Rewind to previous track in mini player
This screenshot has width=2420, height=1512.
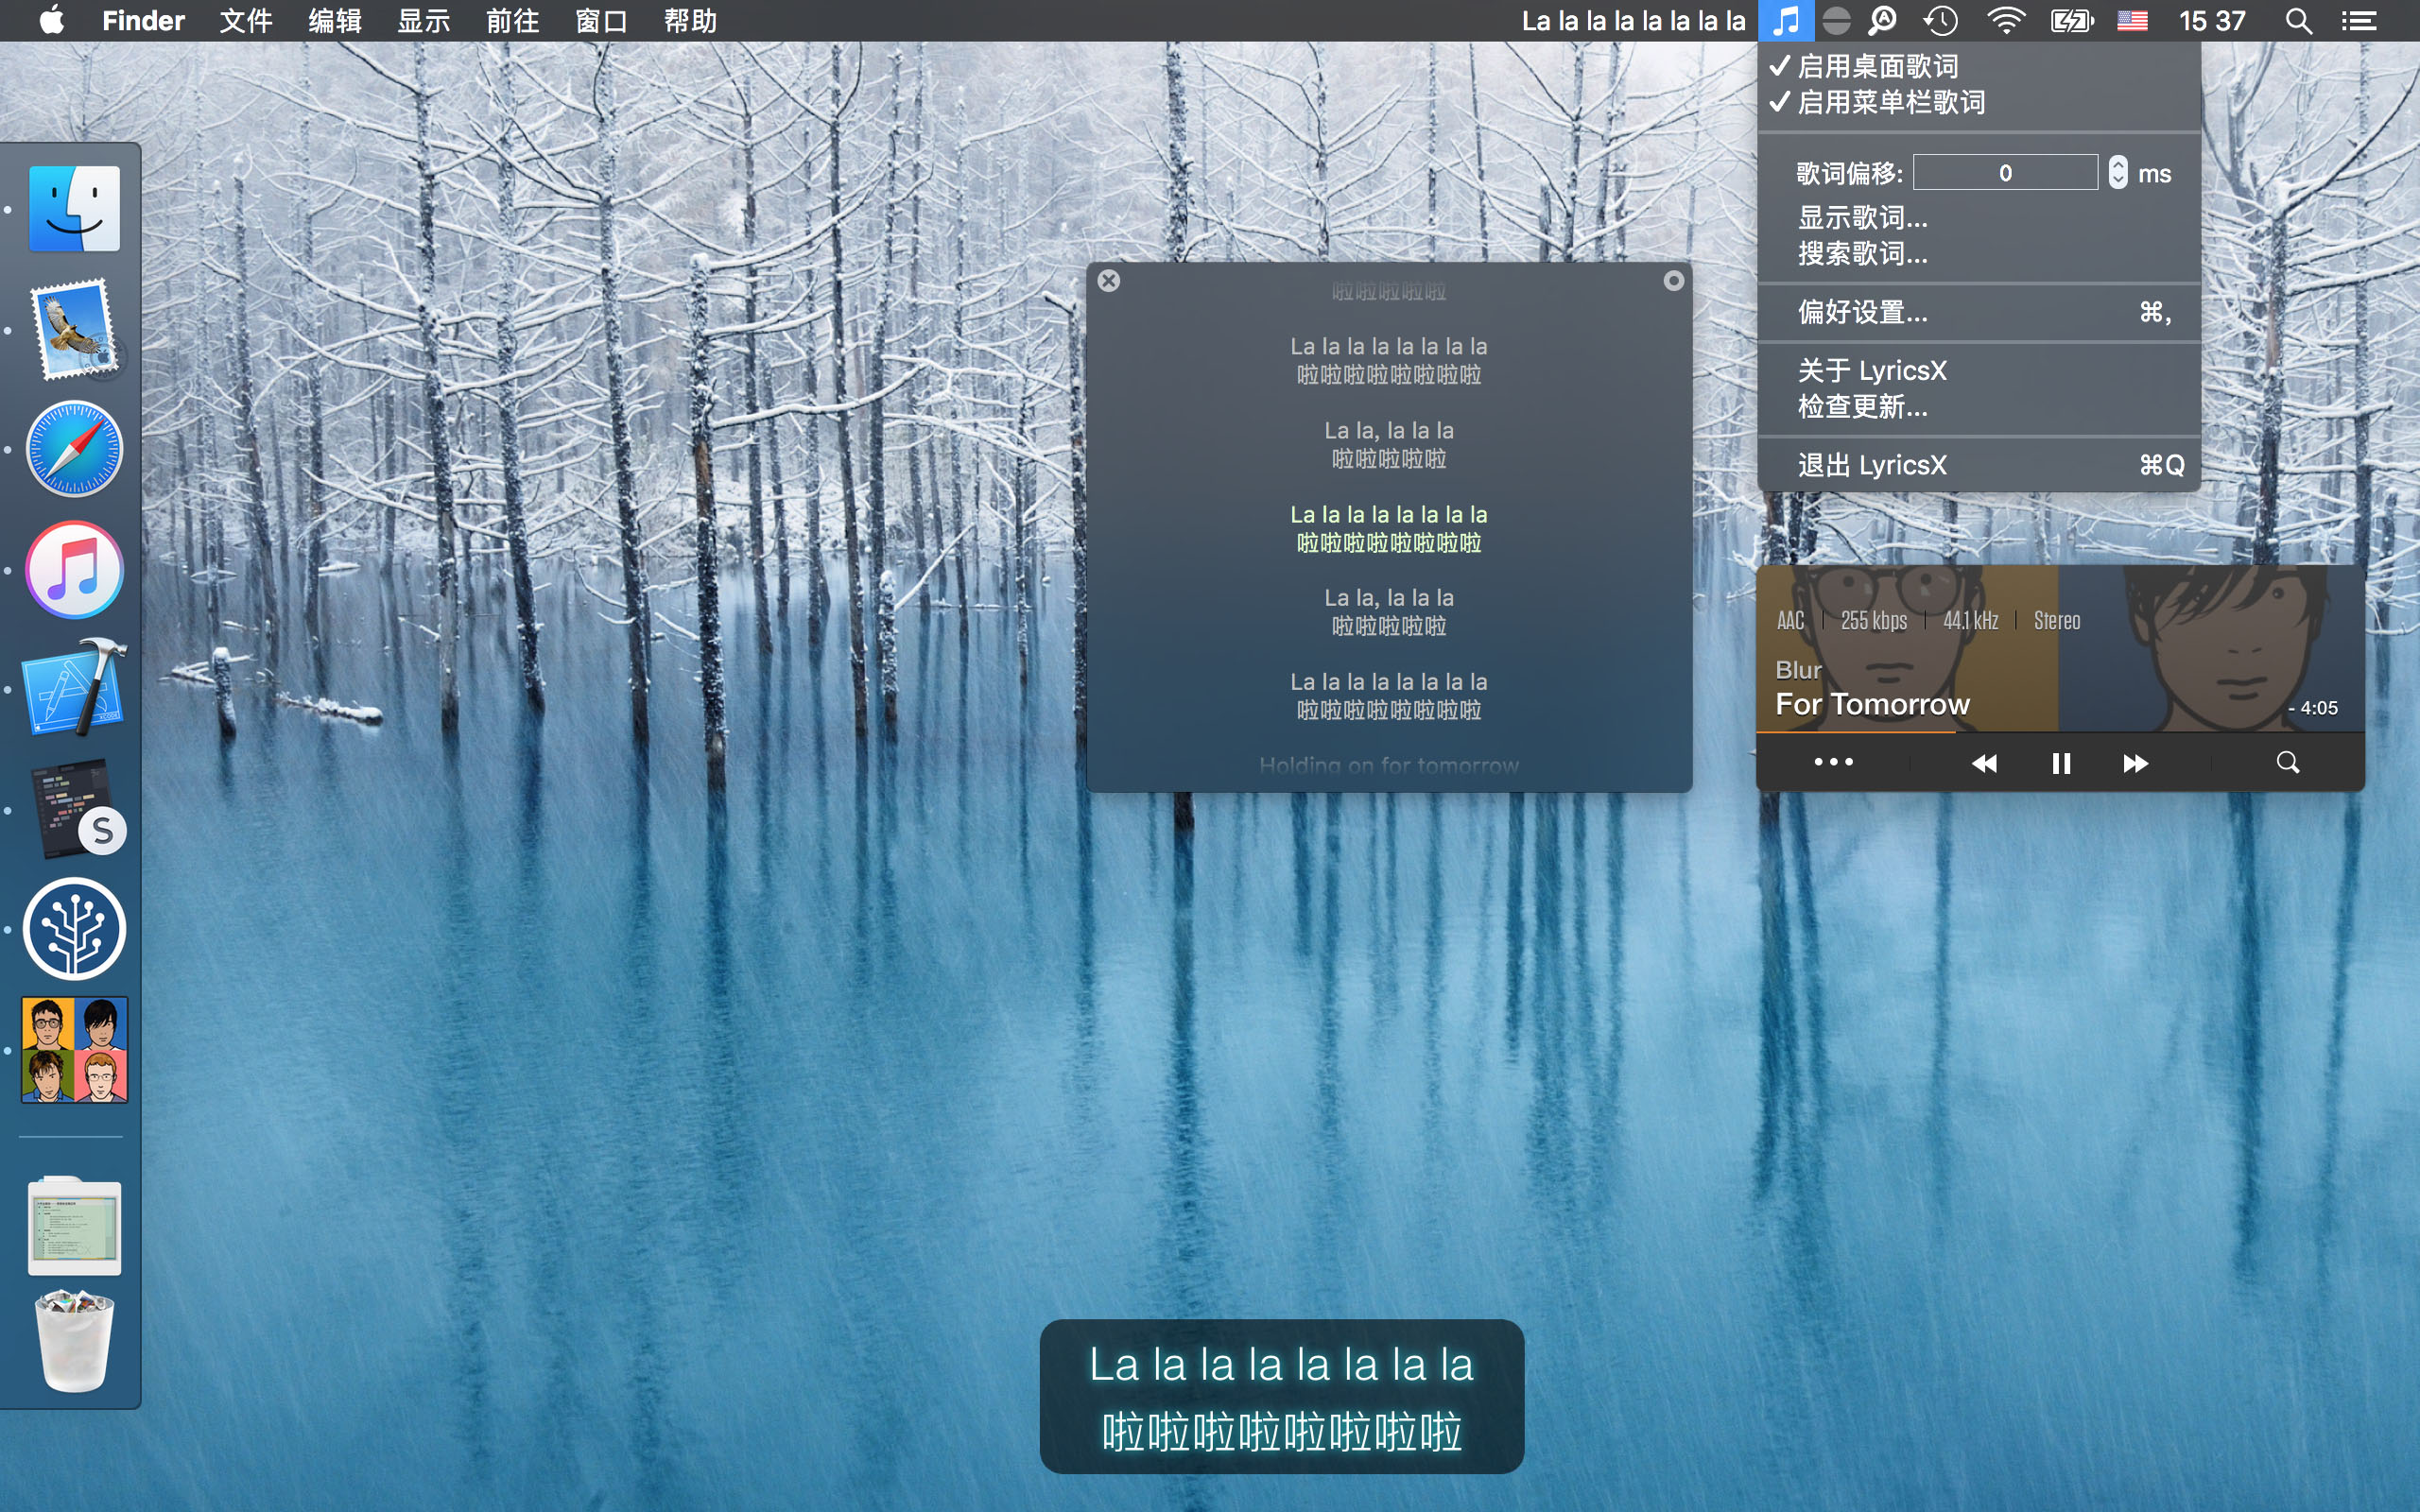pyautogui.click(x=1984, y=764)
